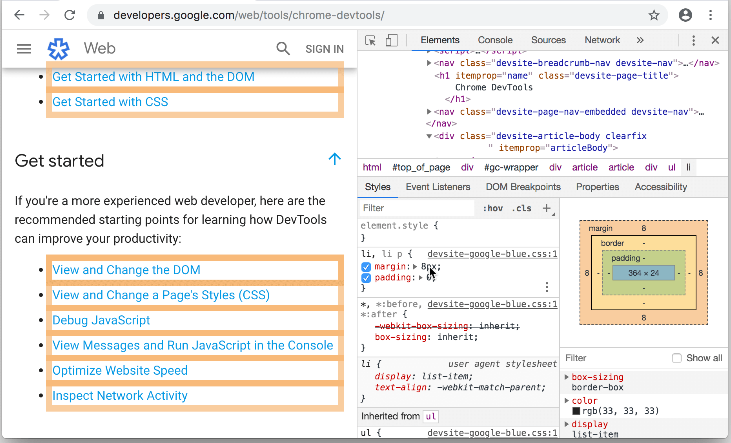Open the hamburger navigation menu
Image resolution: width=731 pixels, height=443 pixels.
[24, 48]
